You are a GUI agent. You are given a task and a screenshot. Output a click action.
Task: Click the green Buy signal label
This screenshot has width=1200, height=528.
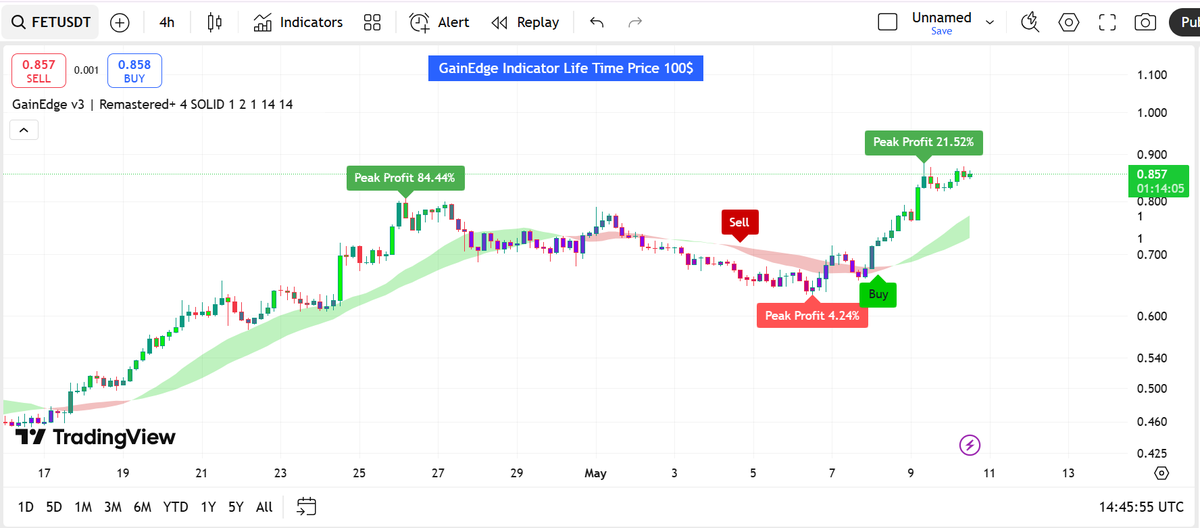(x=878, y=294)
